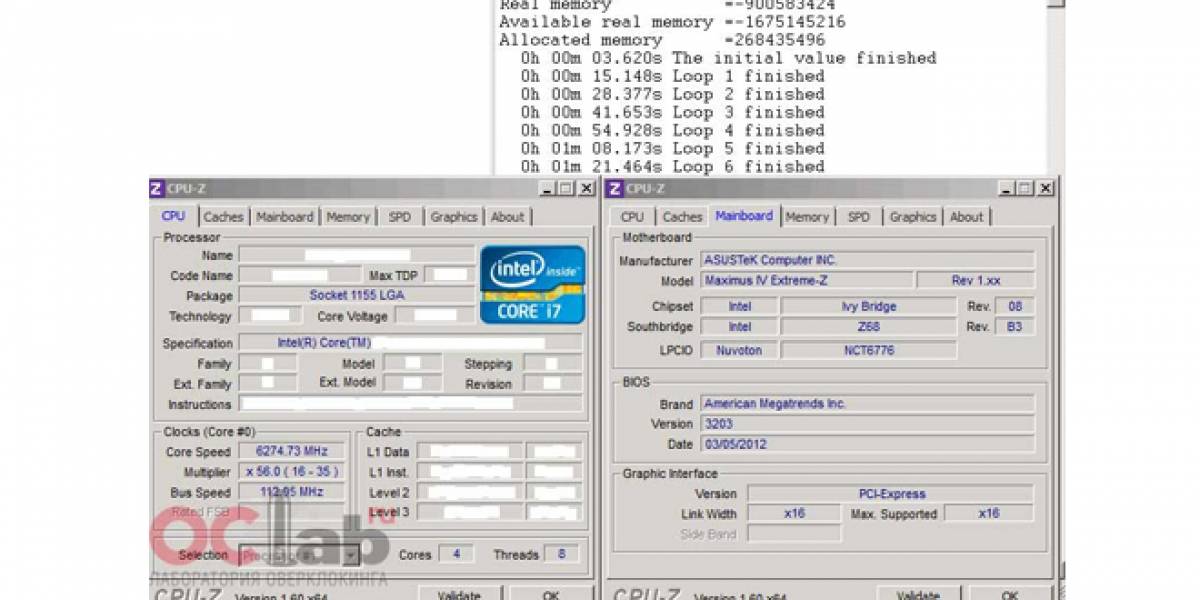Click the Threads count value 8
Image resolution: width=1200 pixels, height=600 pixels.
(x=561, y=554)
